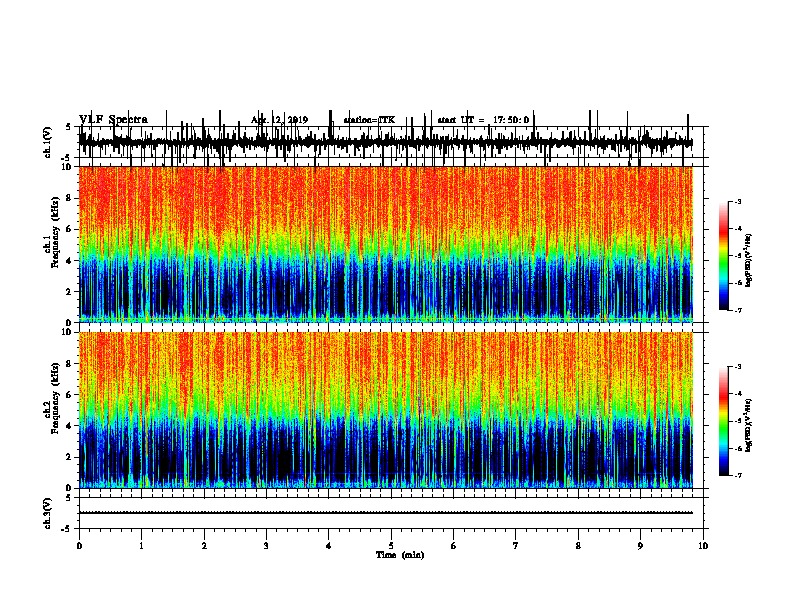Click time axis tick label '7'
The width and height of the screenshot is (792, 612).
[x=516, y=546]
